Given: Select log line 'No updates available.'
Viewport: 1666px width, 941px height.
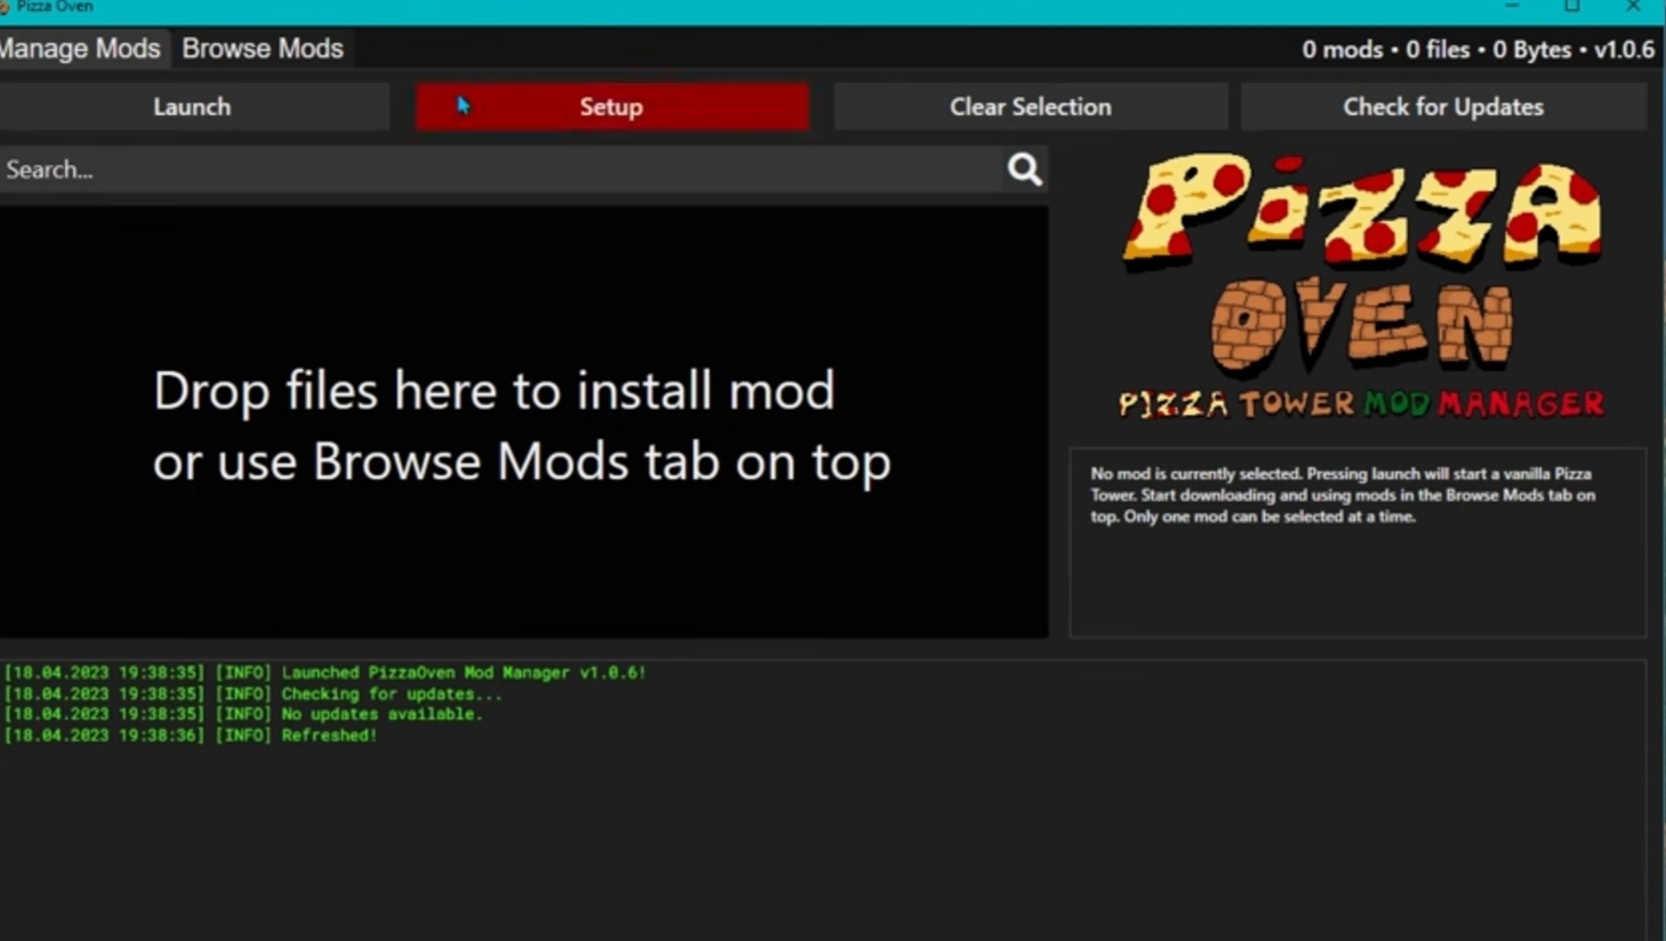Looking at the screenshot, I should [244, 715].
